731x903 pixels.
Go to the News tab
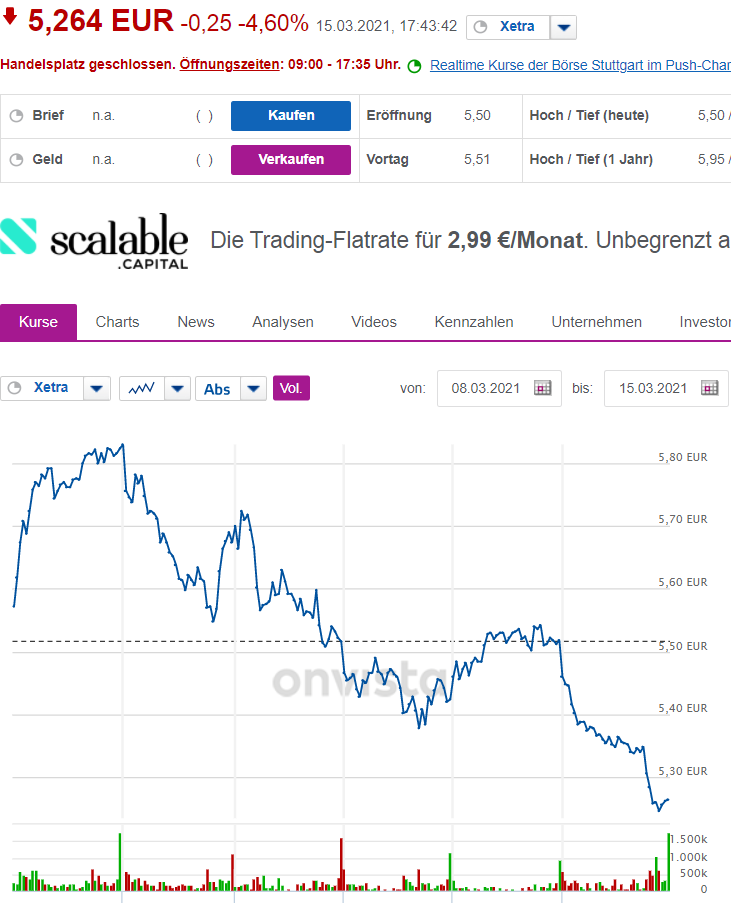pos(196,322)
